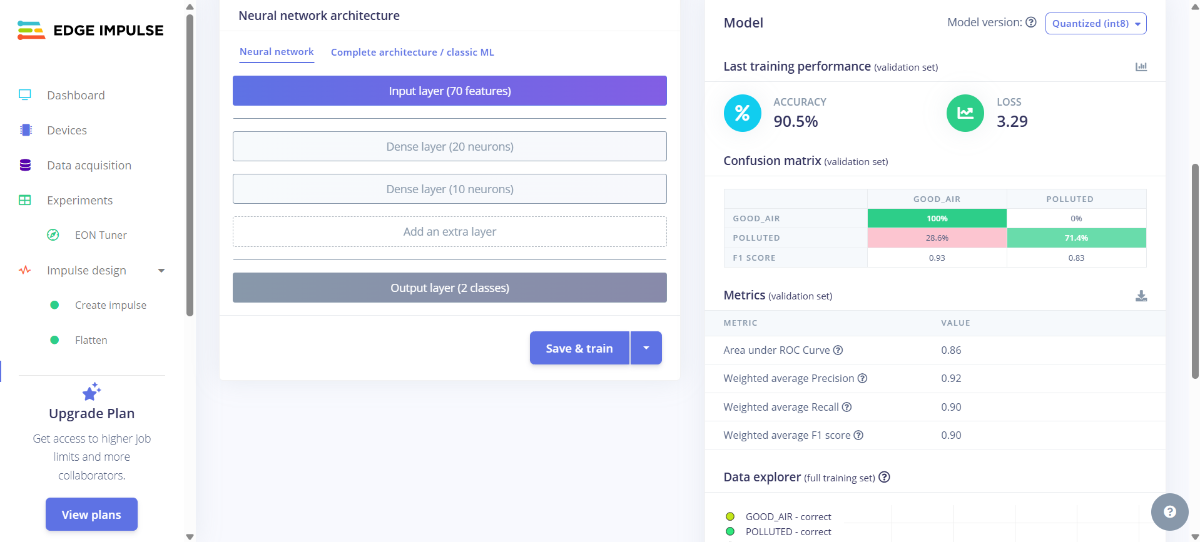Collapse the Impulse design menu chevron
The image size is (1200, 542).
161,270
